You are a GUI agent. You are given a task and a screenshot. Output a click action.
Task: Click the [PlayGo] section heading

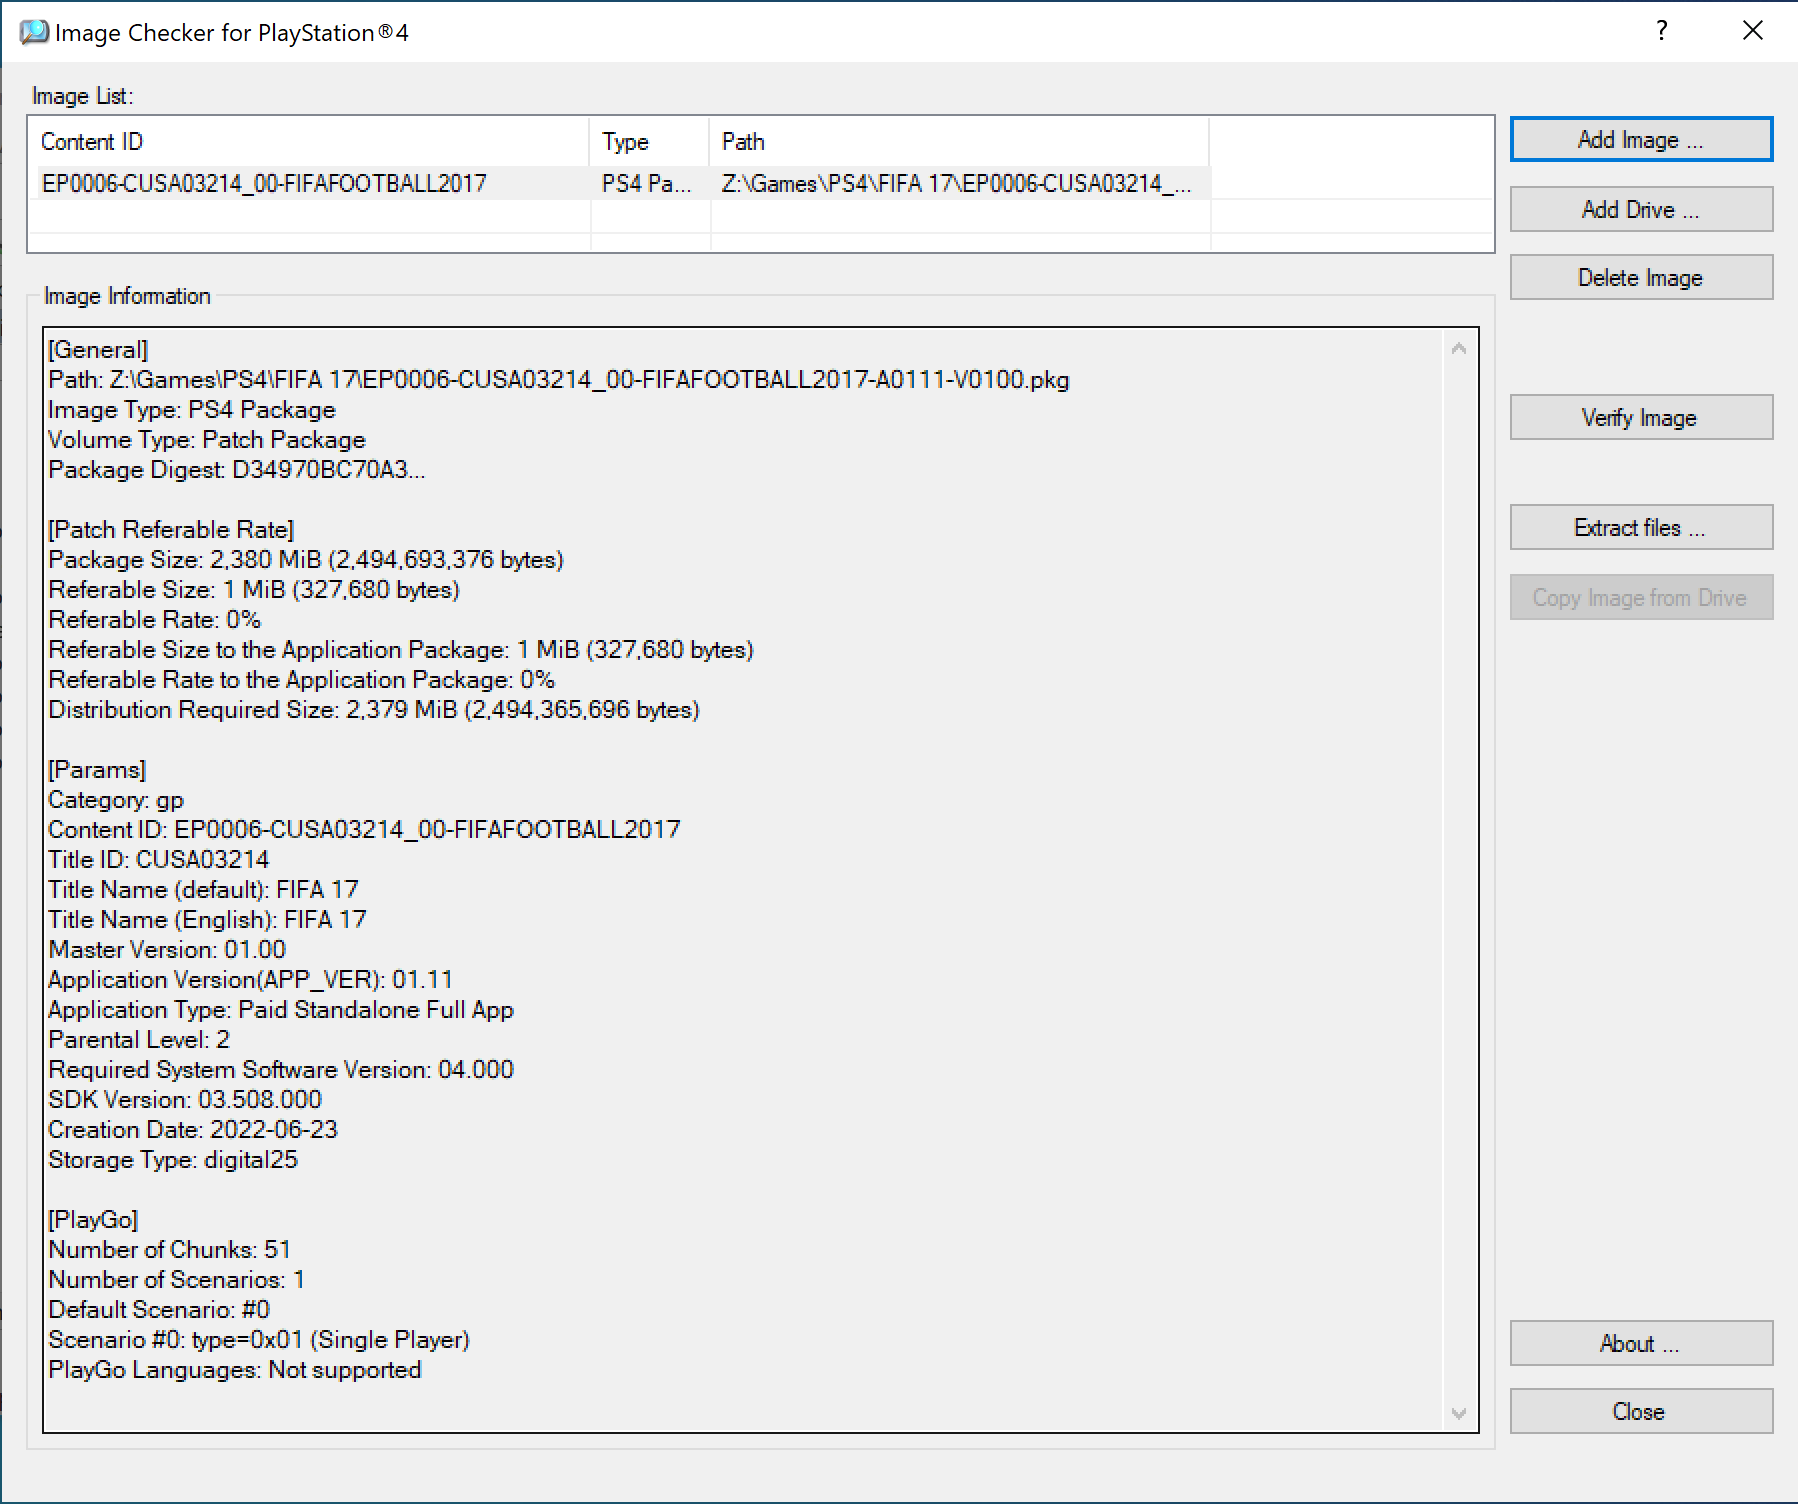pyautogui.click(x=93, y=1219)
